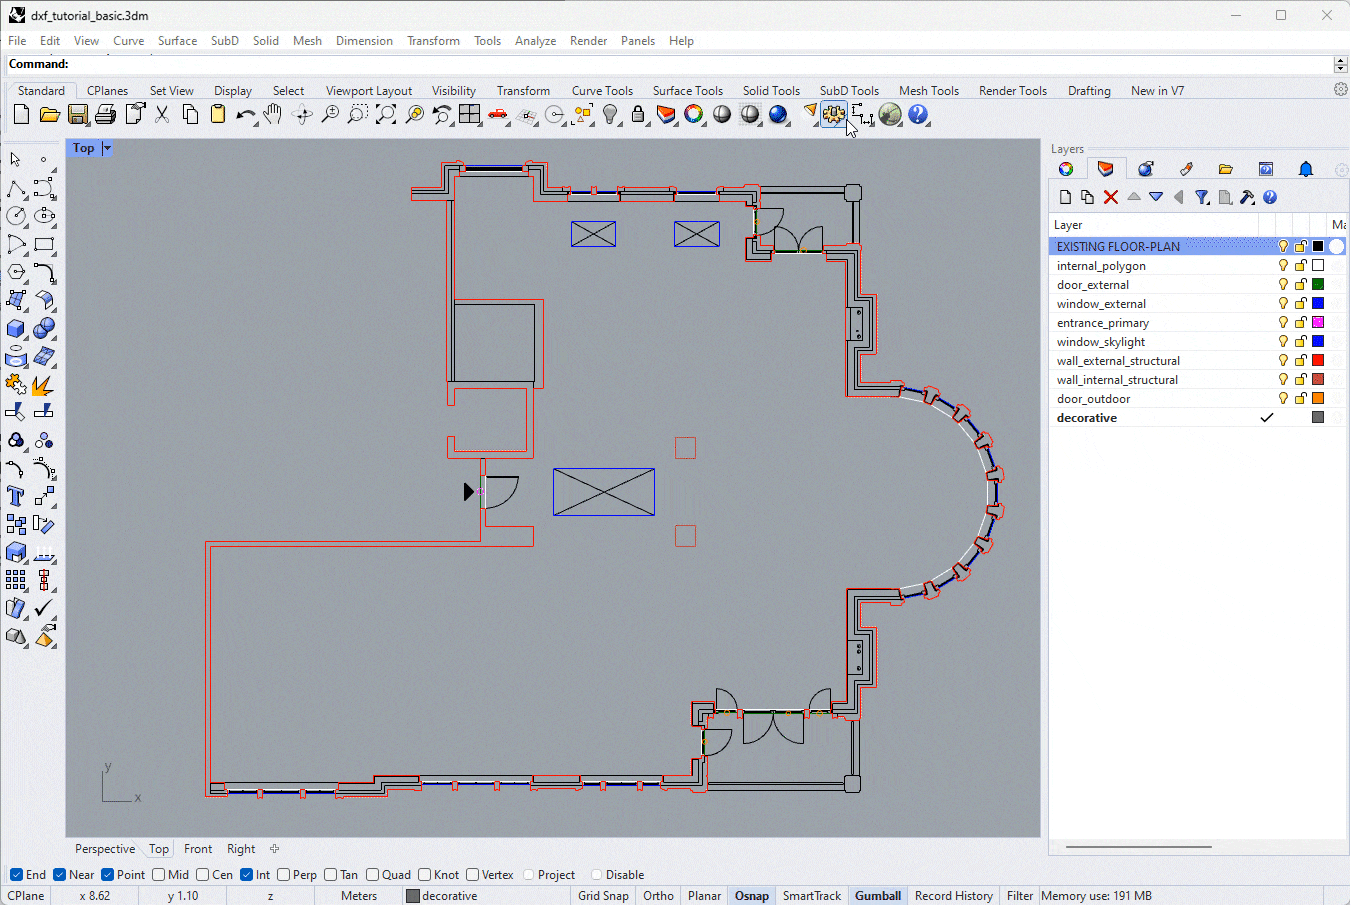Click the Circle tool icon

pyautogui.click(x=16, y=216)
